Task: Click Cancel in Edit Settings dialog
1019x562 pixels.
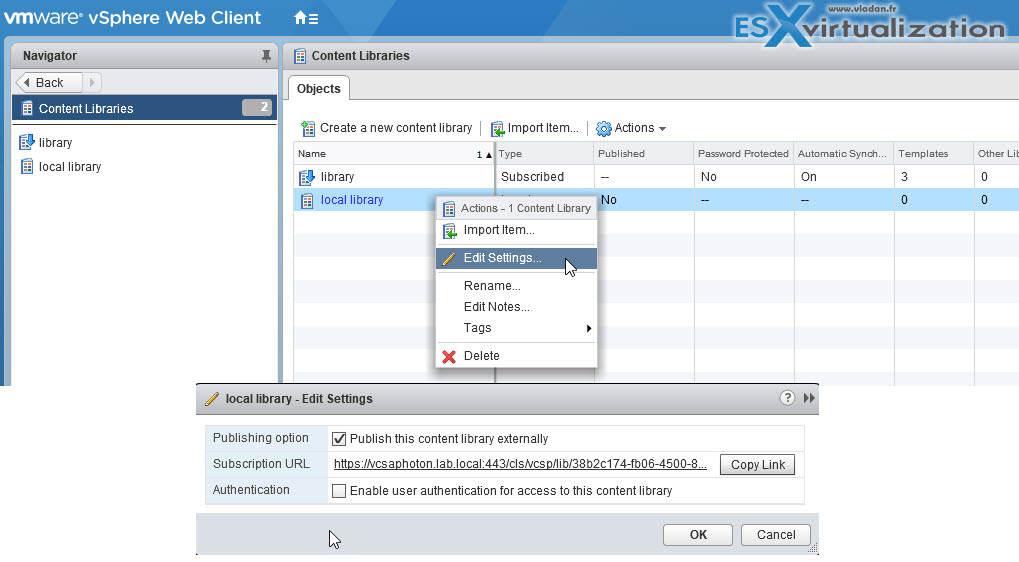Action: pyautogui.click(x=775, y=535)
